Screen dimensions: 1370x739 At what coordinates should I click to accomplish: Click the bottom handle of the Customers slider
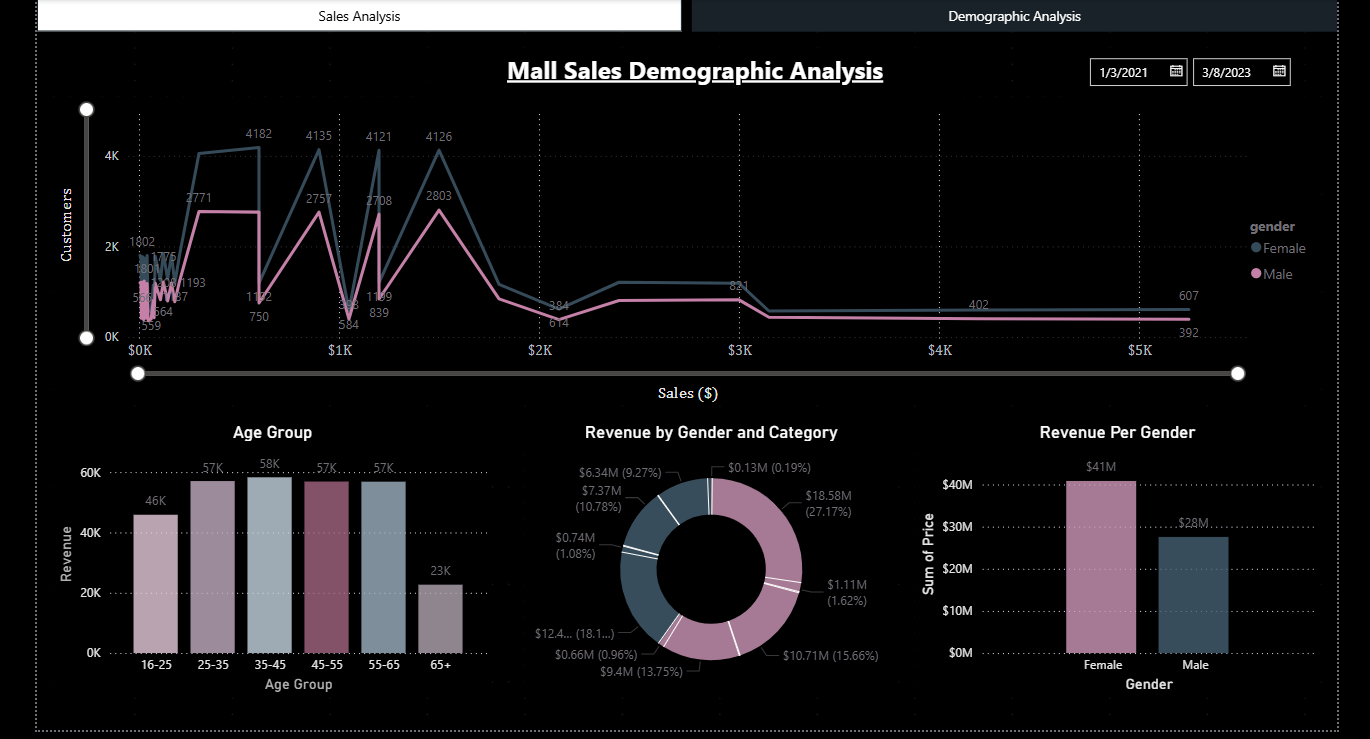87,337
